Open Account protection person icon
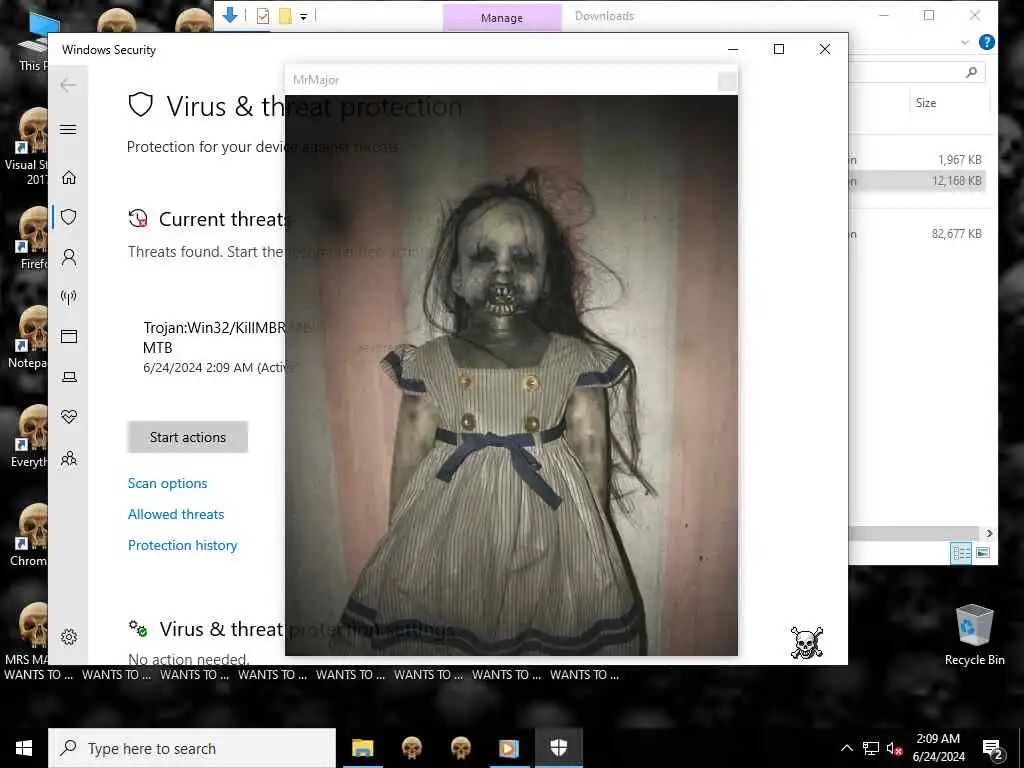Image resolution: width=1024 pixels, height=768 pixels. (69, 258)
